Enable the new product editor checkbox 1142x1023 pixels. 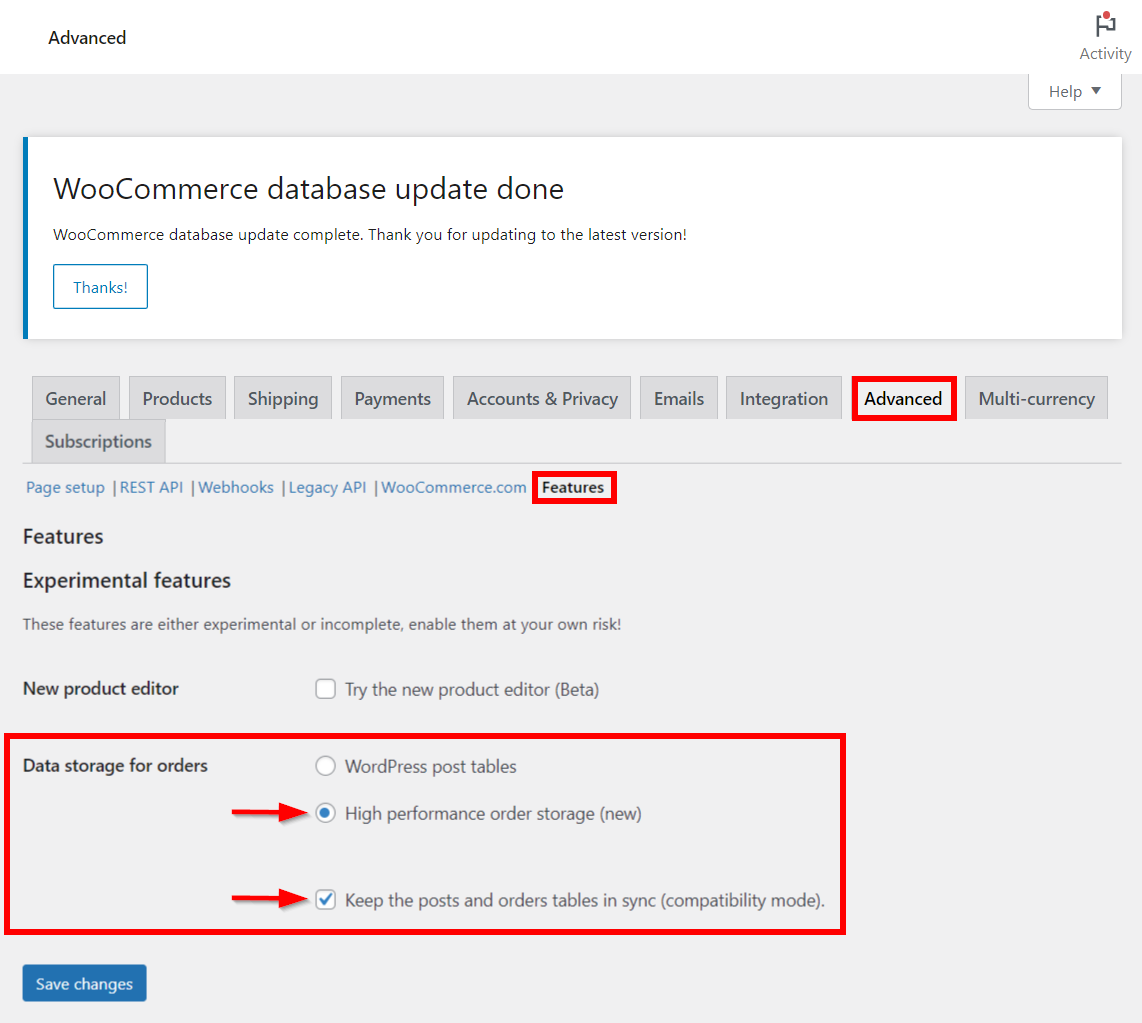(x=325, y=689)
